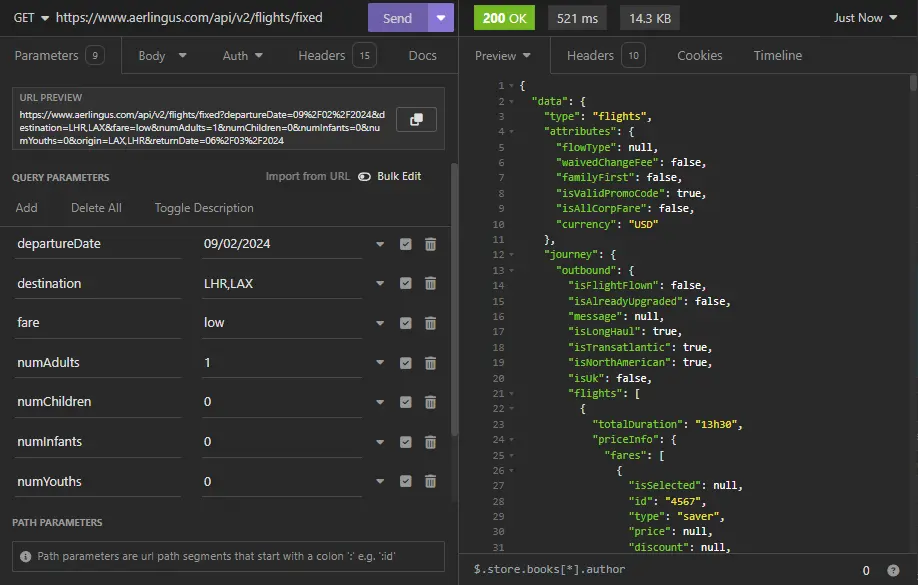Open destination row options dropdown

(x=380, y=283)
